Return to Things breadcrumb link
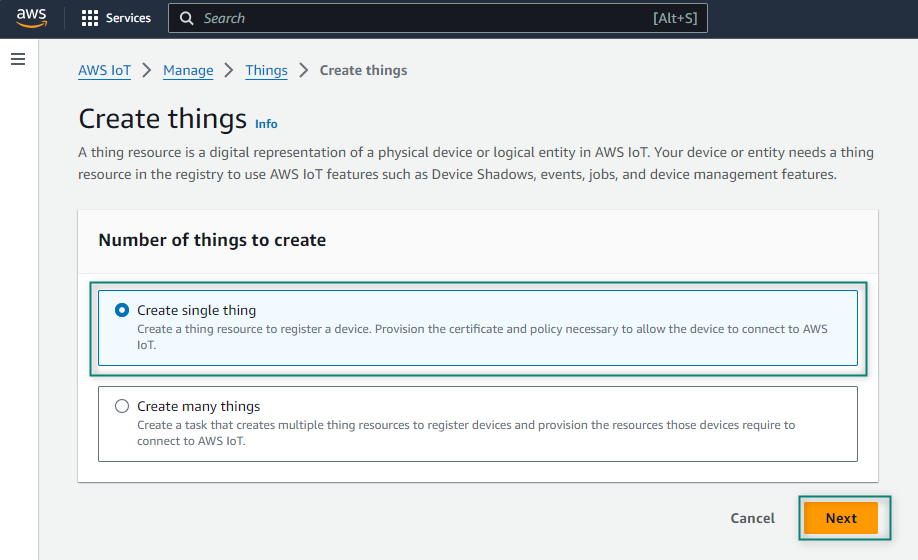The height and width of the screenshot is (560, 918). coord(266,70)
